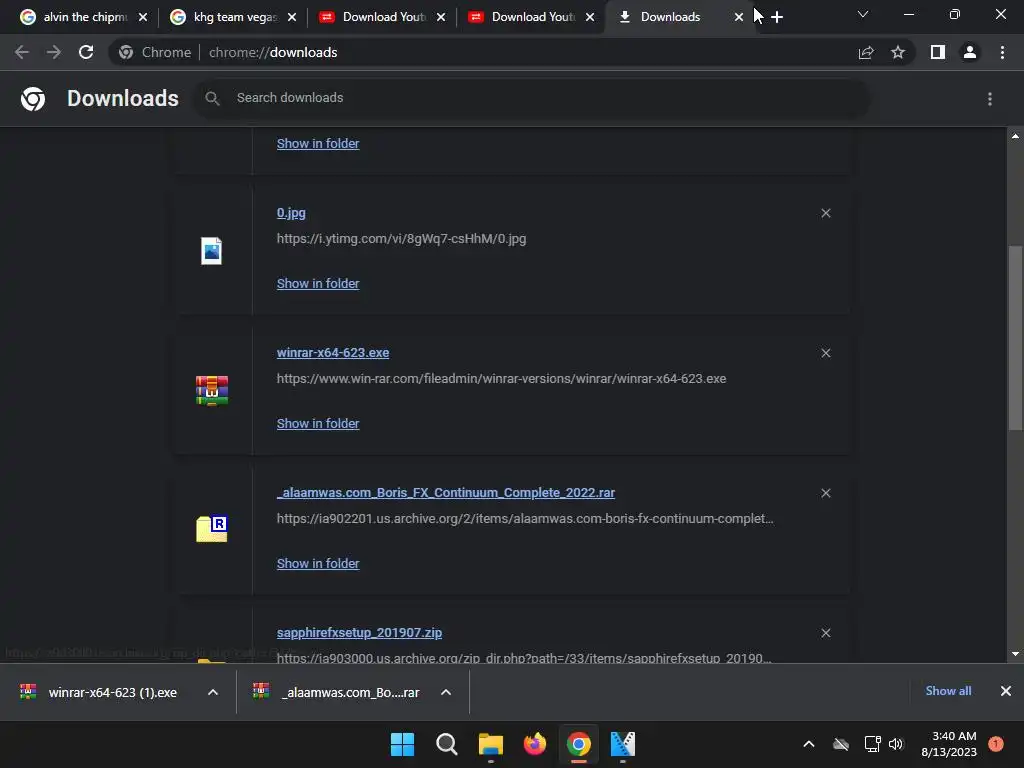
Task: Click the scrollbar up arrow
Action: 1015,136
